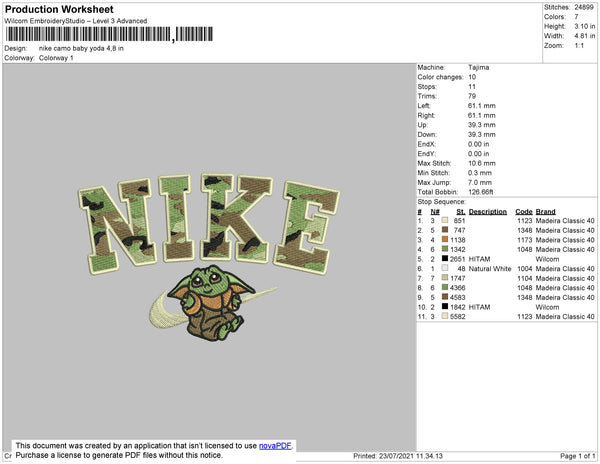
Task: Click the Width value '4.81 in'
Action: point(584,36)
